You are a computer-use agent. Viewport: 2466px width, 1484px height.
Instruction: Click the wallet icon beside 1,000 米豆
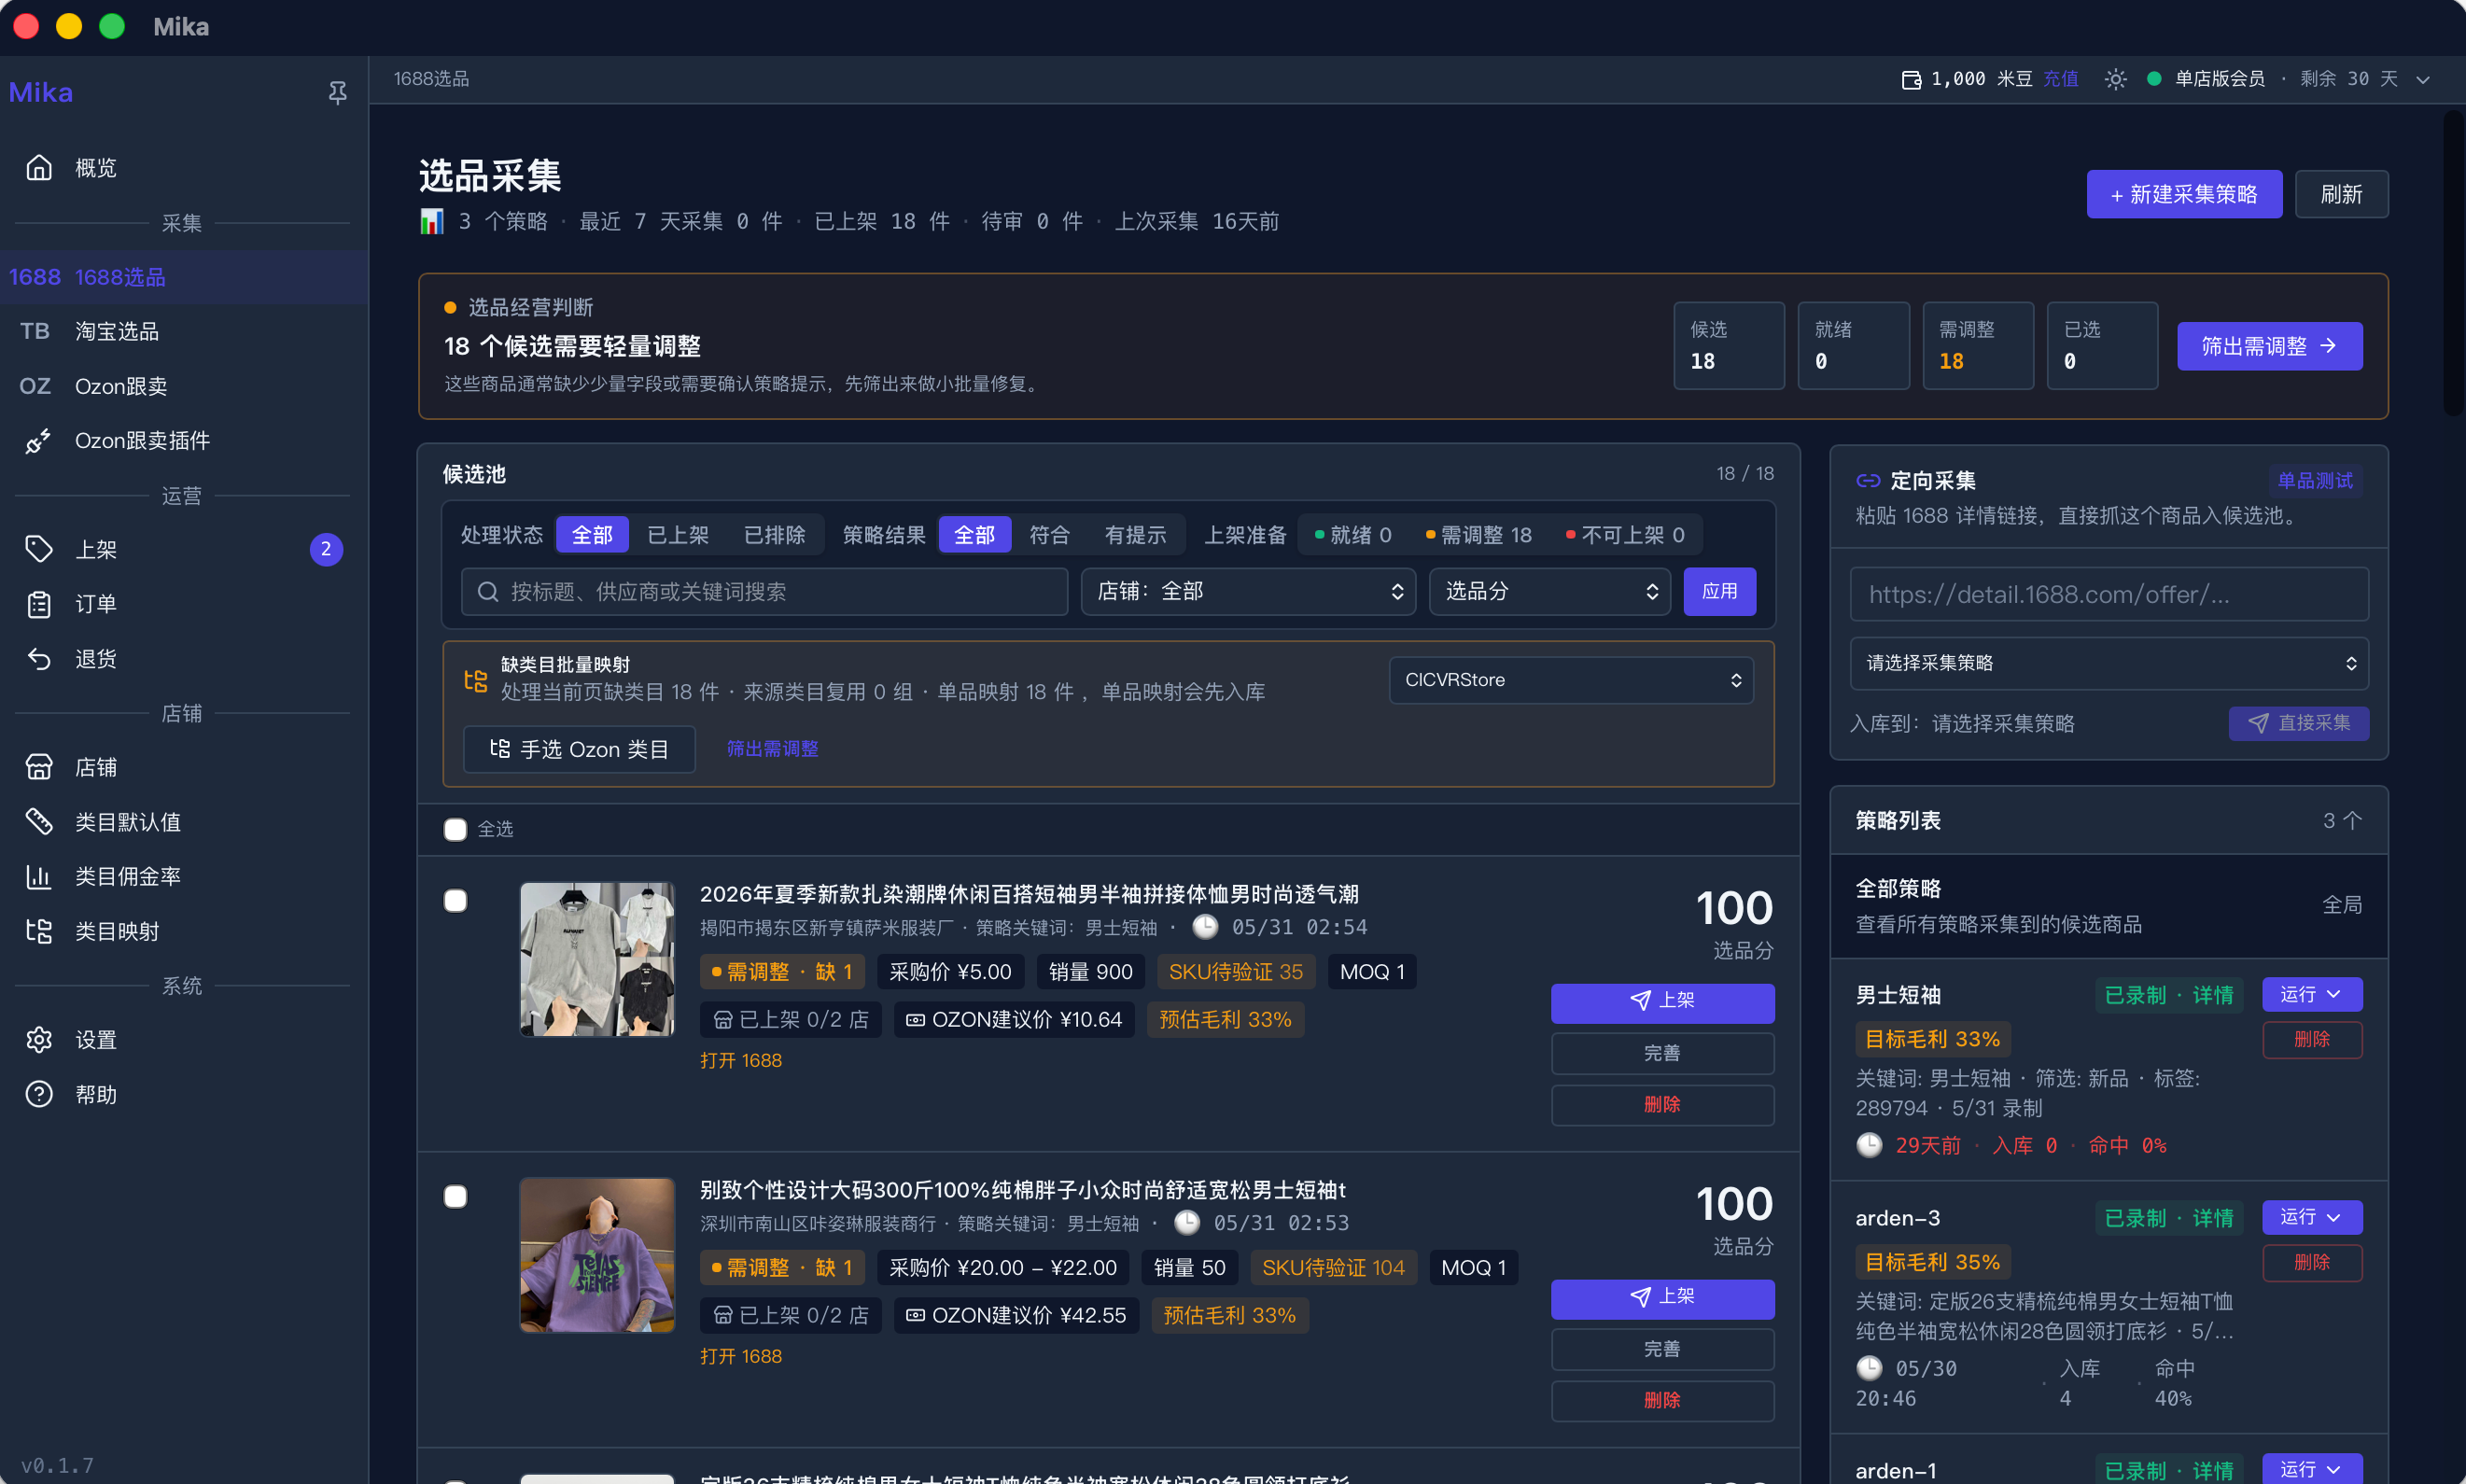click(x=1910, y=79)
